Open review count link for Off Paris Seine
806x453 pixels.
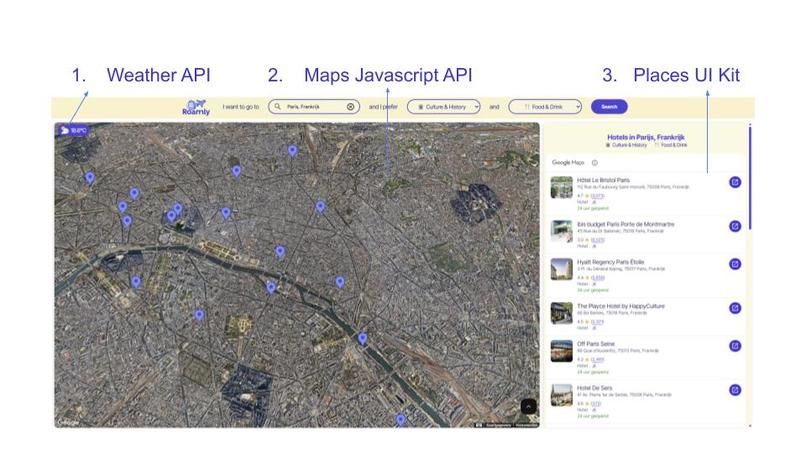click(597, 359)
